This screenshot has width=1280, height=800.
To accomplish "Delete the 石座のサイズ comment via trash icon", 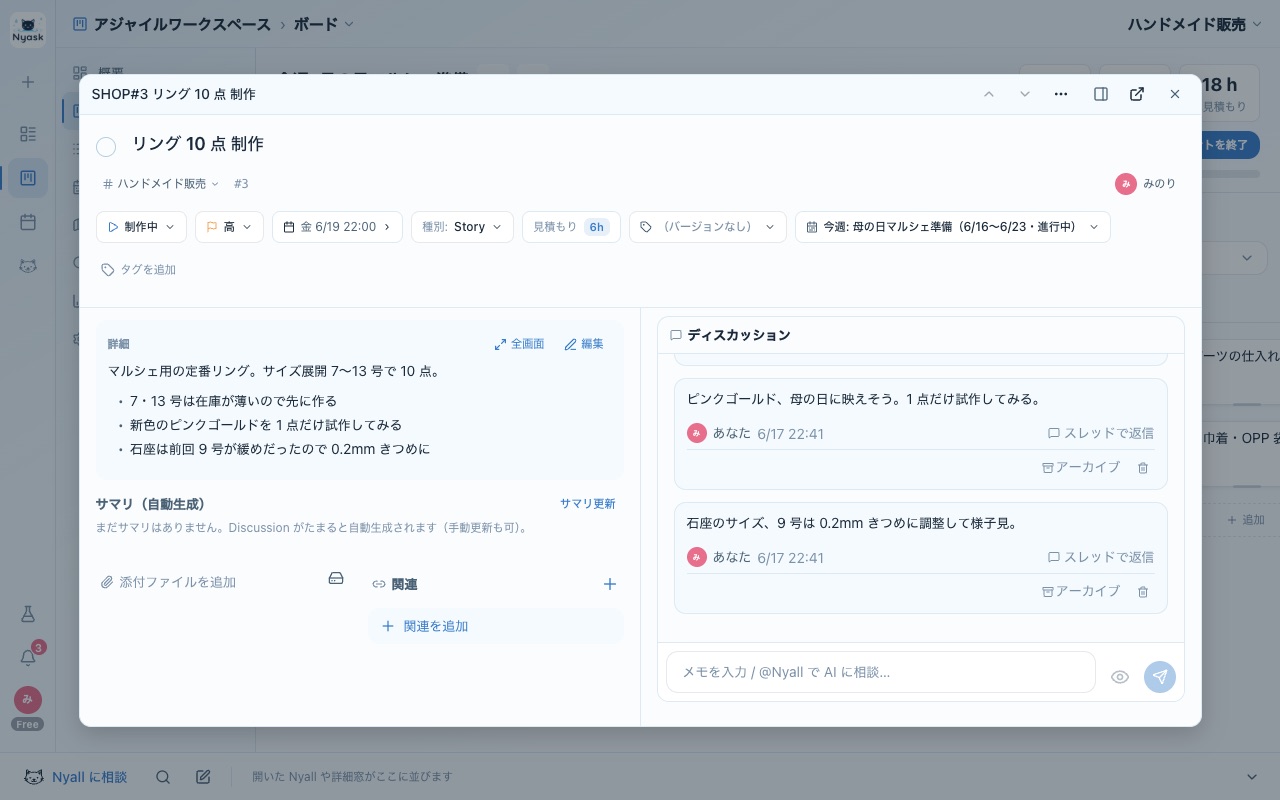I will click(x=1143, y=591).
